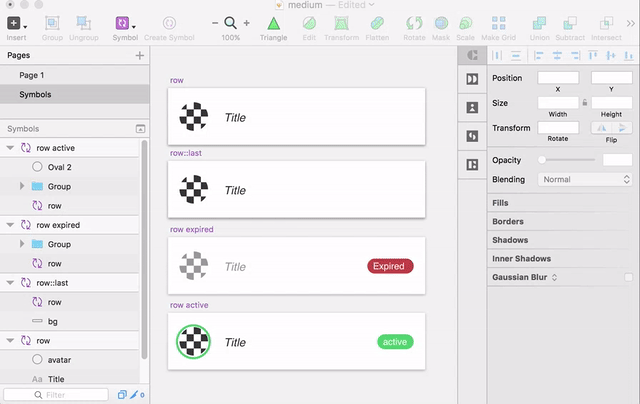Enable the Gaussian Blur checkbox
The image size is (640, 404).
[x=628, y=277]
